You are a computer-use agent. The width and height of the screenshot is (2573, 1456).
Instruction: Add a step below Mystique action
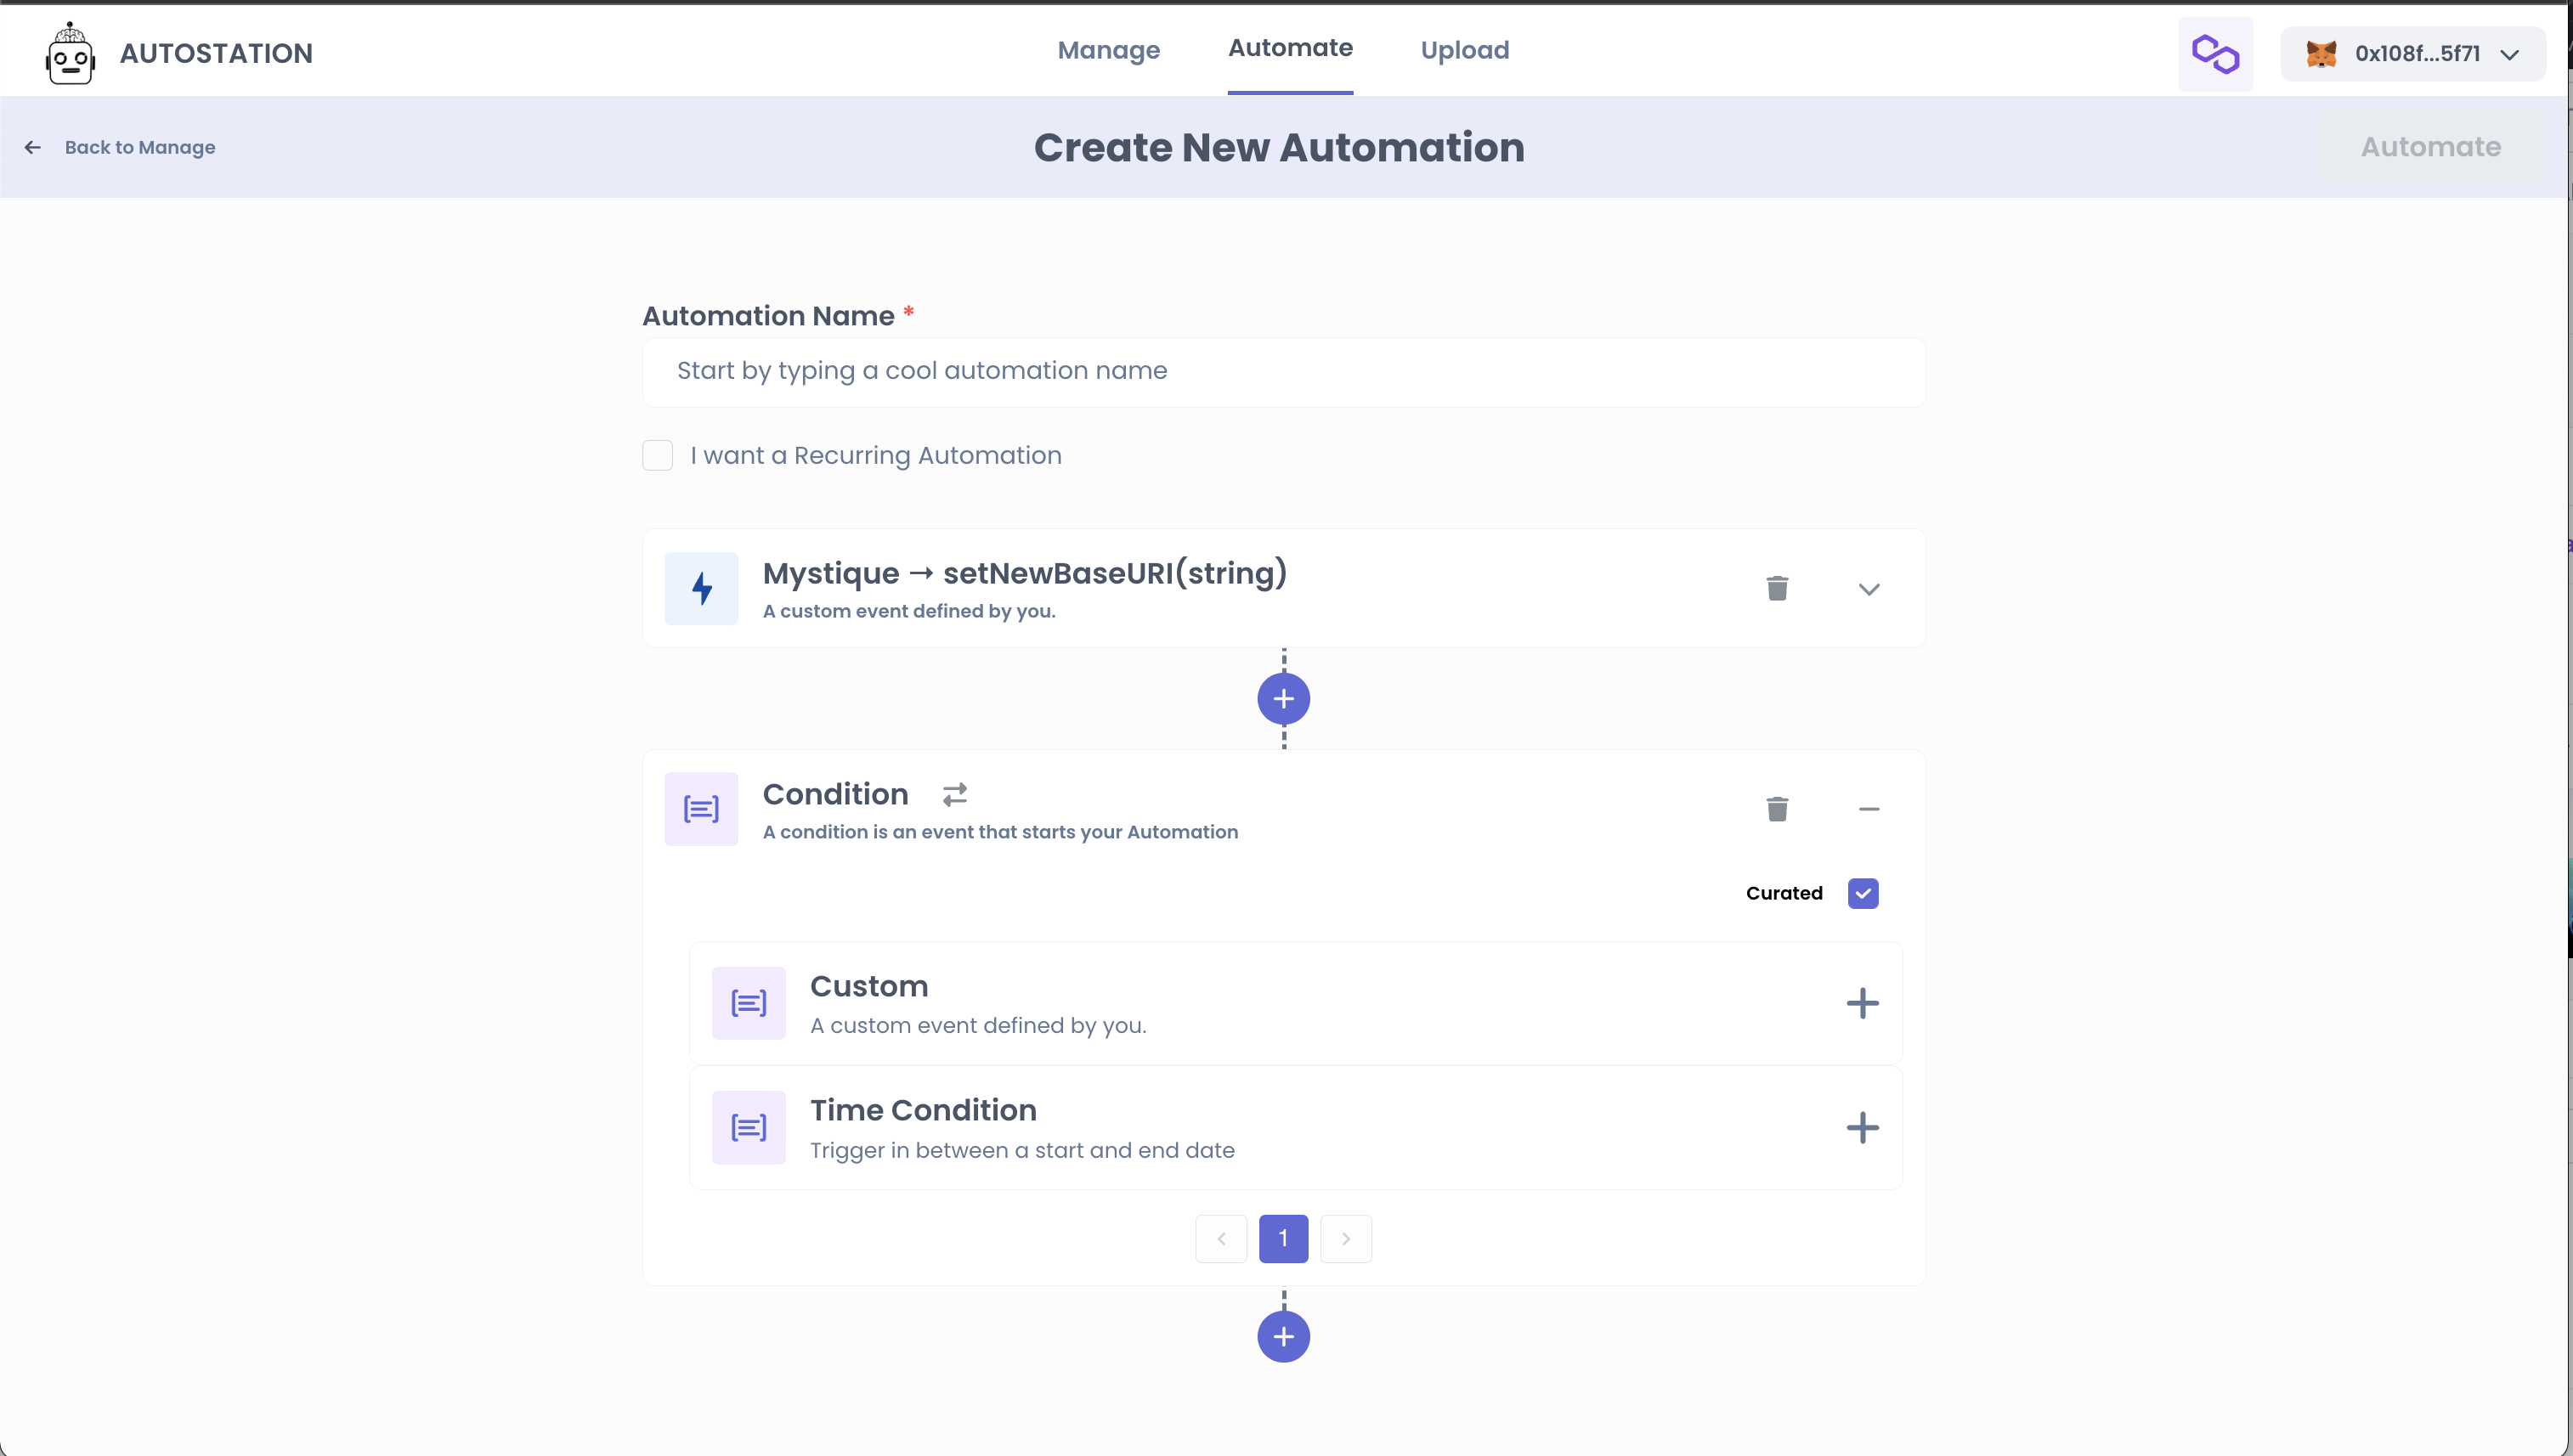pyautogui.click(x=1284, y=699)
